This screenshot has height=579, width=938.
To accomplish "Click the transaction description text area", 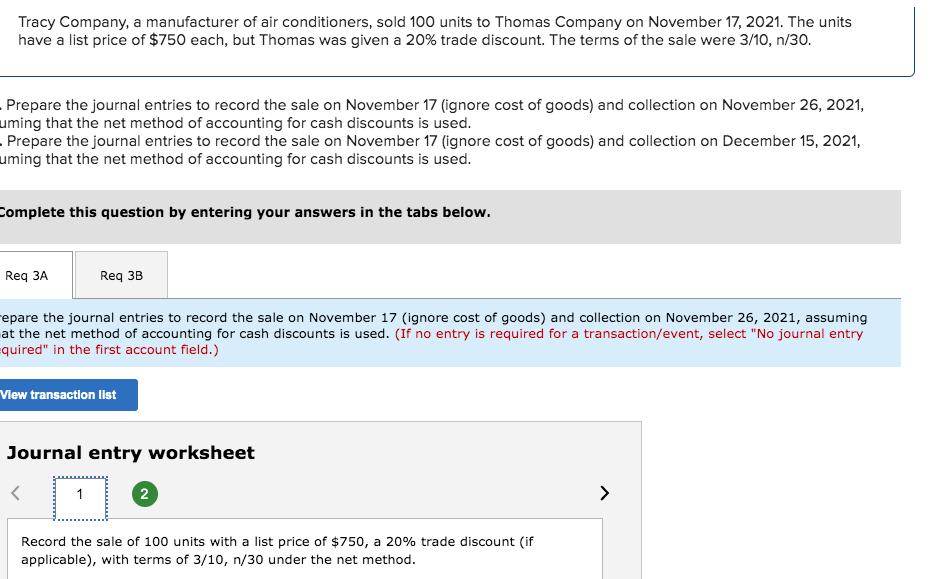I will [x=300, y=550].
